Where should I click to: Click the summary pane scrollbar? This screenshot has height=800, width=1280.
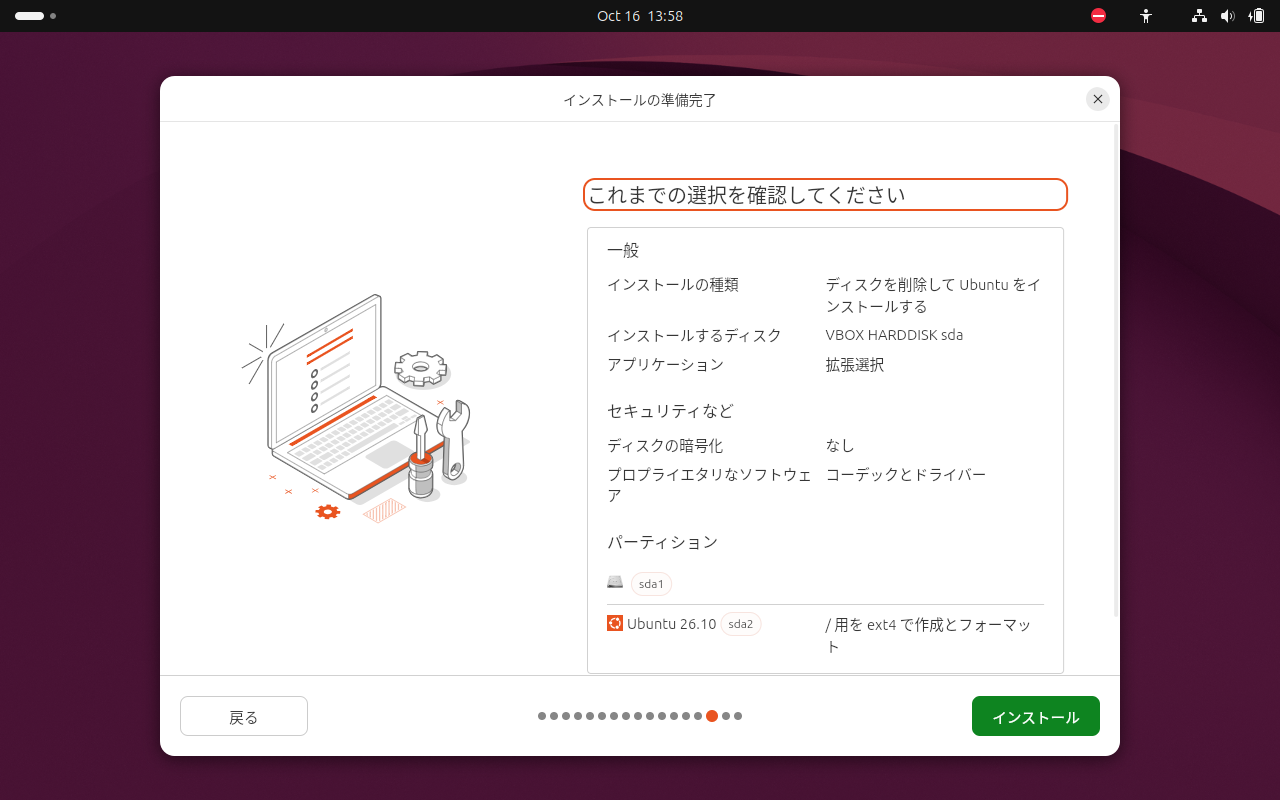[x=1116, y=370]
